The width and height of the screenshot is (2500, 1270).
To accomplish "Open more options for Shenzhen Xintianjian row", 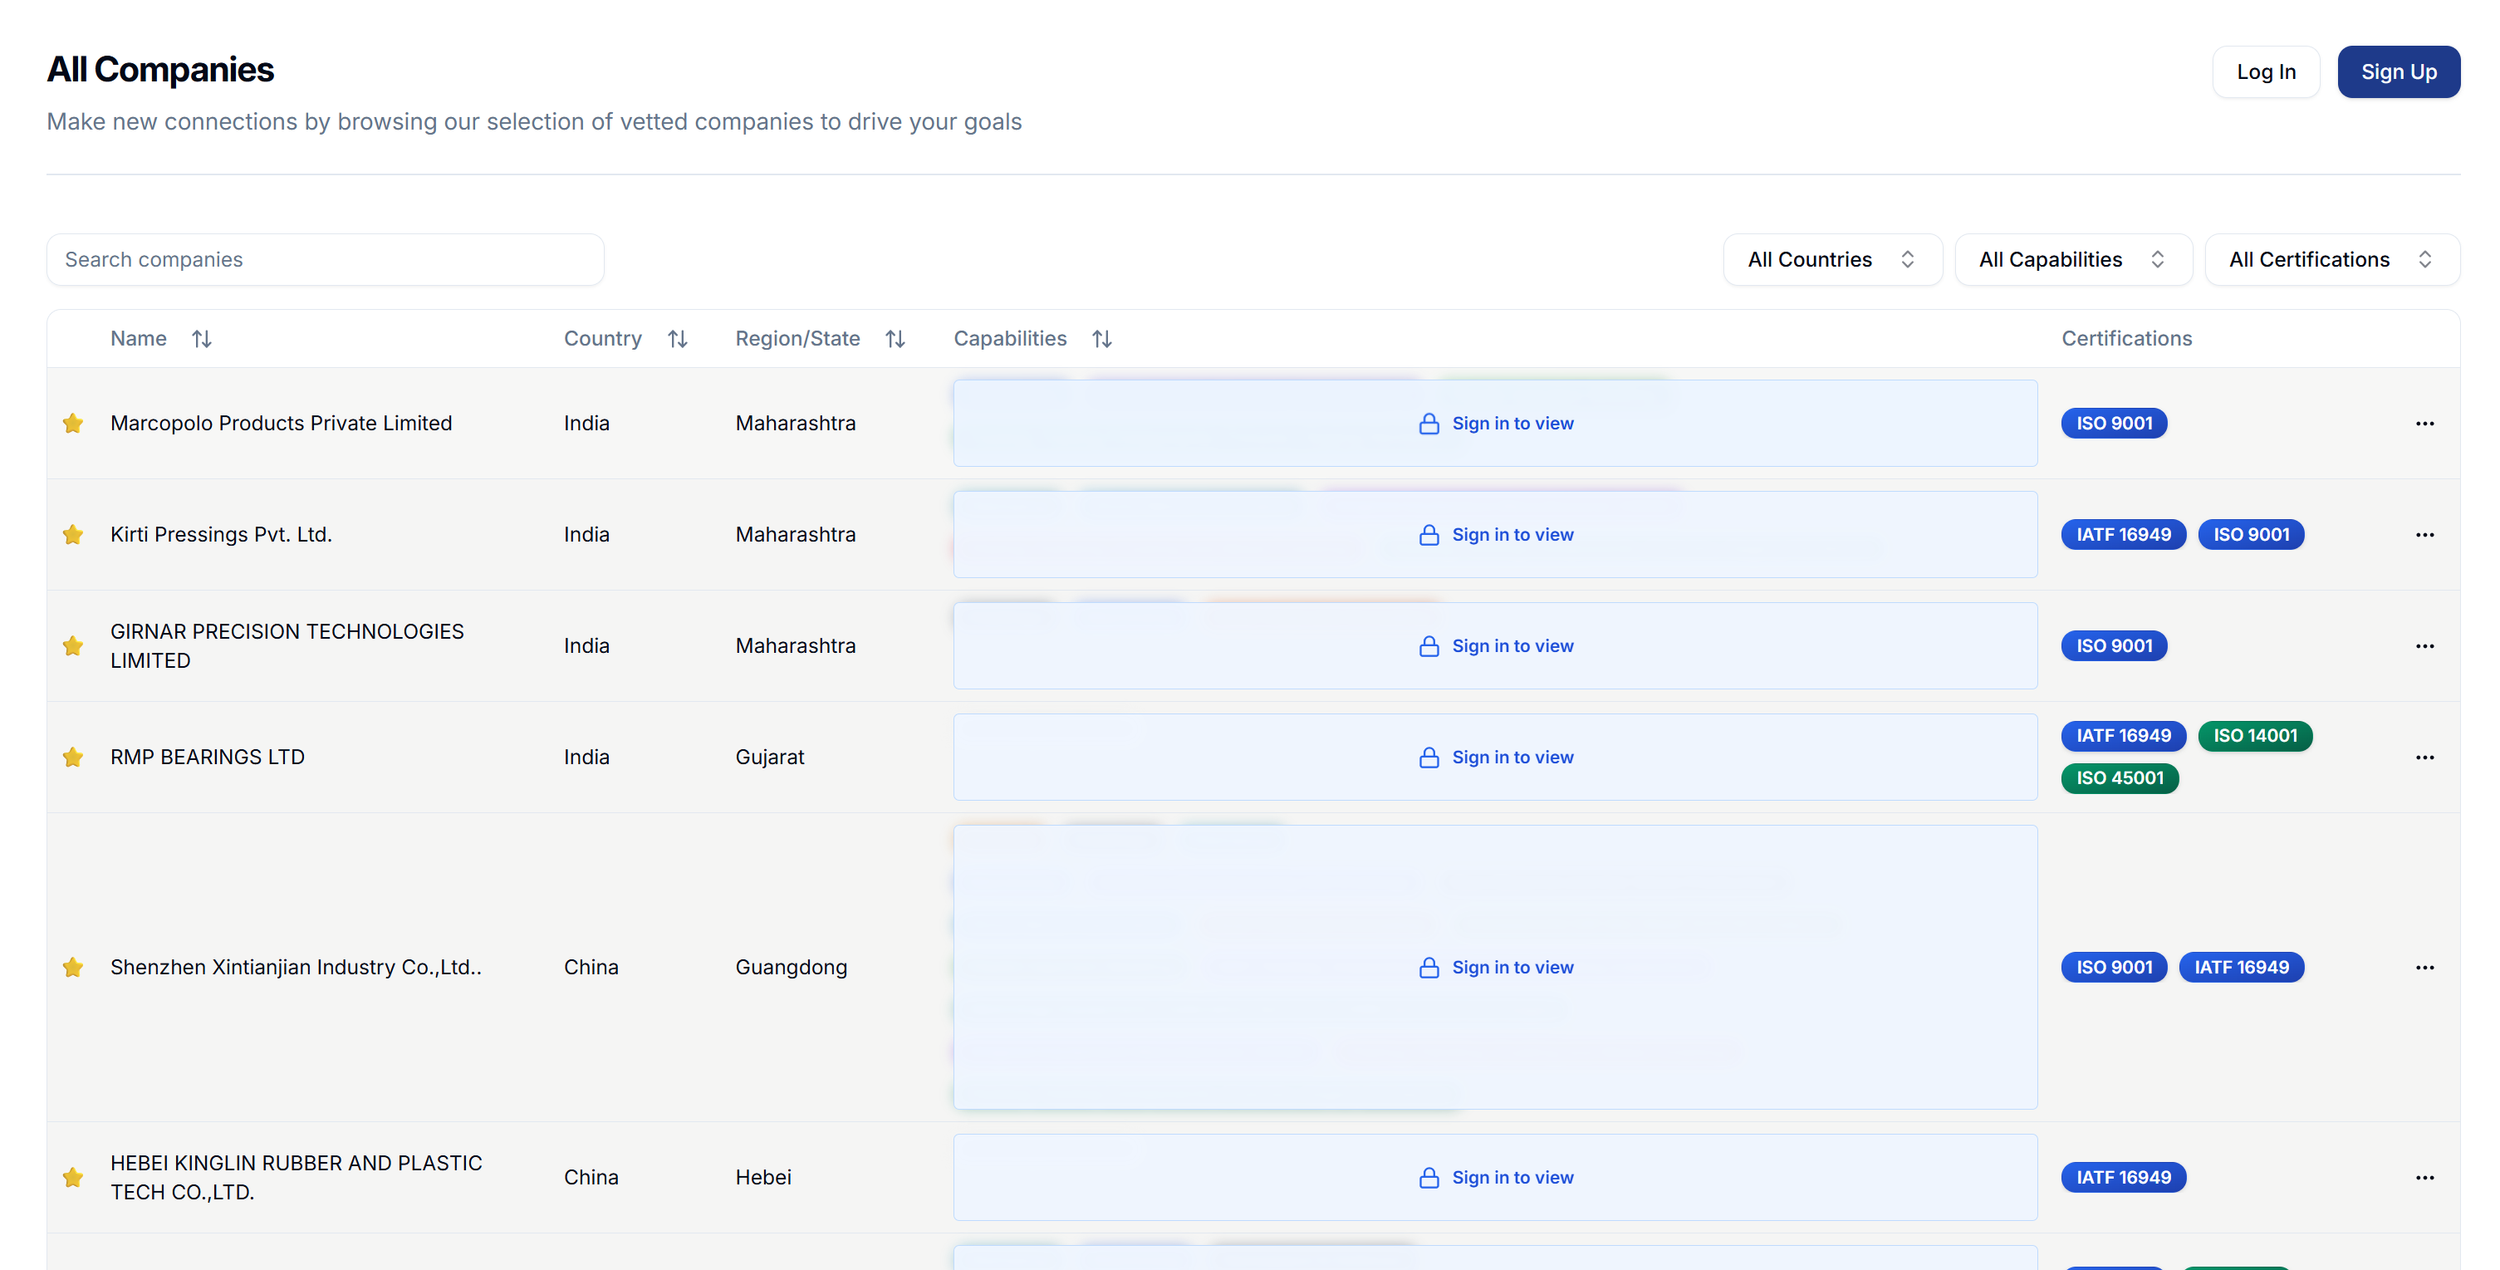I will [2424, 967].
